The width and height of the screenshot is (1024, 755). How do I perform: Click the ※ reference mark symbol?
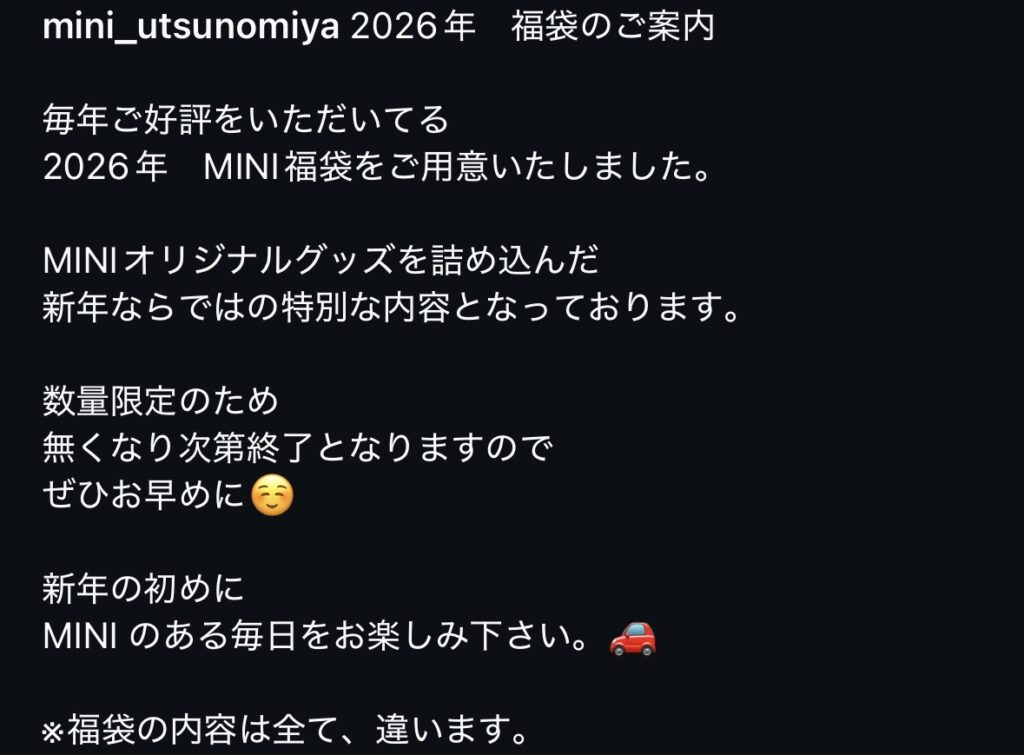tap(53, 732)
